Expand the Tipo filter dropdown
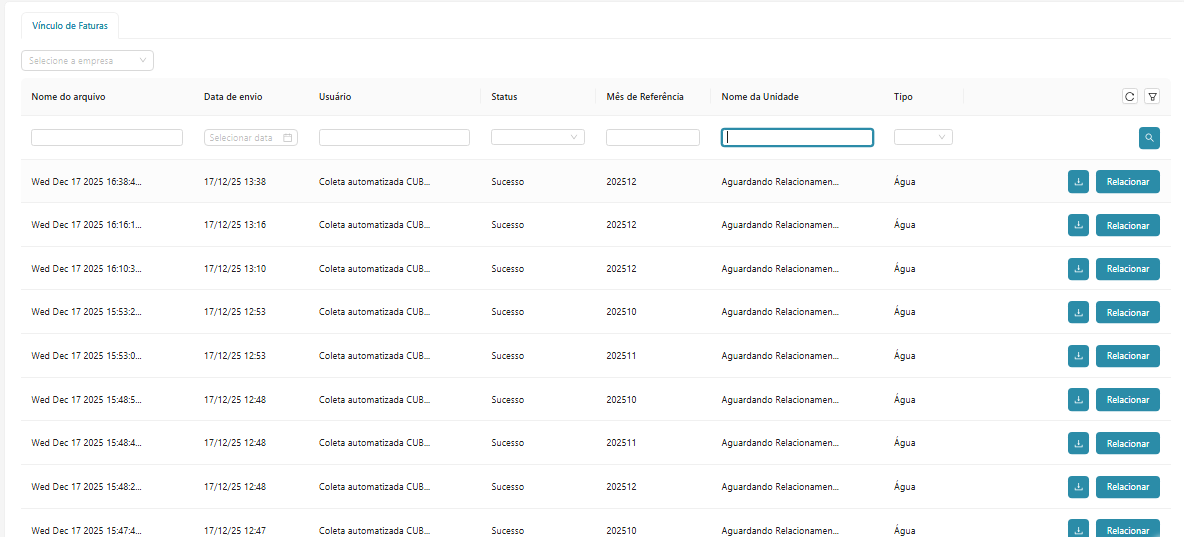Viewport: 1184px width, 537px height. coord(923,138)
